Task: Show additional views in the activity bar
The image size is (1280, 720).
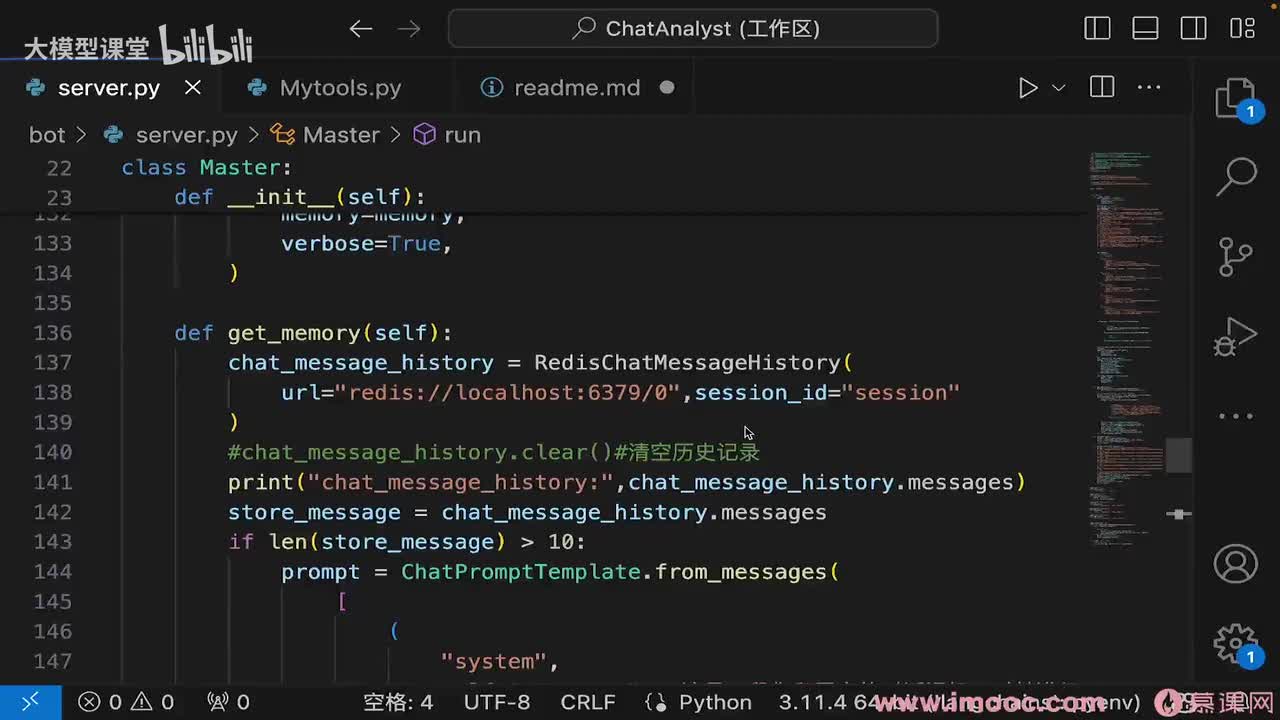Action: pyautogui.click(x=1236, y=416)
